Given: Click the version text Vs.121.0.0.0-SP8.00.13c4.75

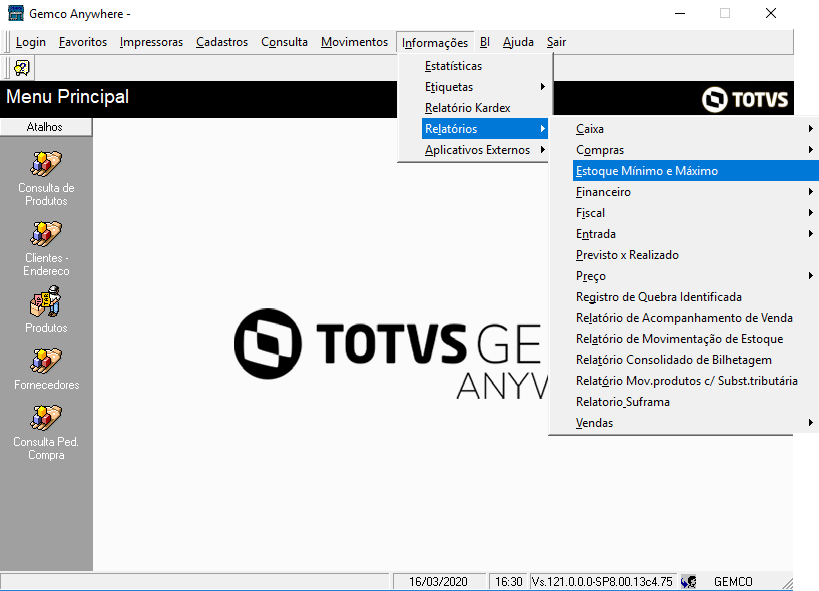Looking at the screenshot, I should pyautogui.click(x=602, y=582).
